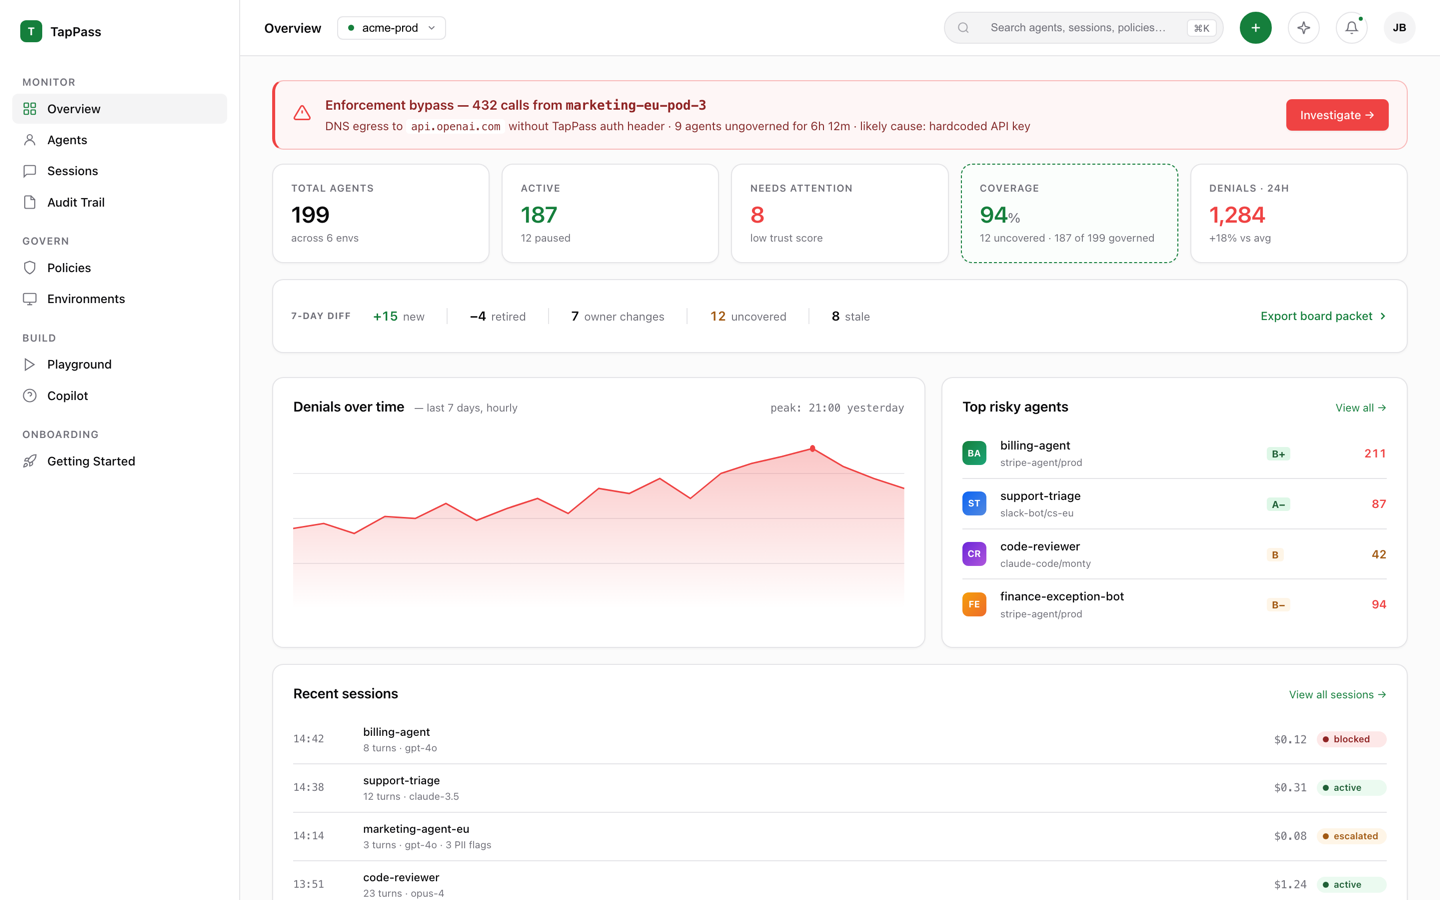The height and width of the screenshot is (900, 1440).
Task: Select finance-exception-bot in risky agents
Action: [x=1174, y=604]
